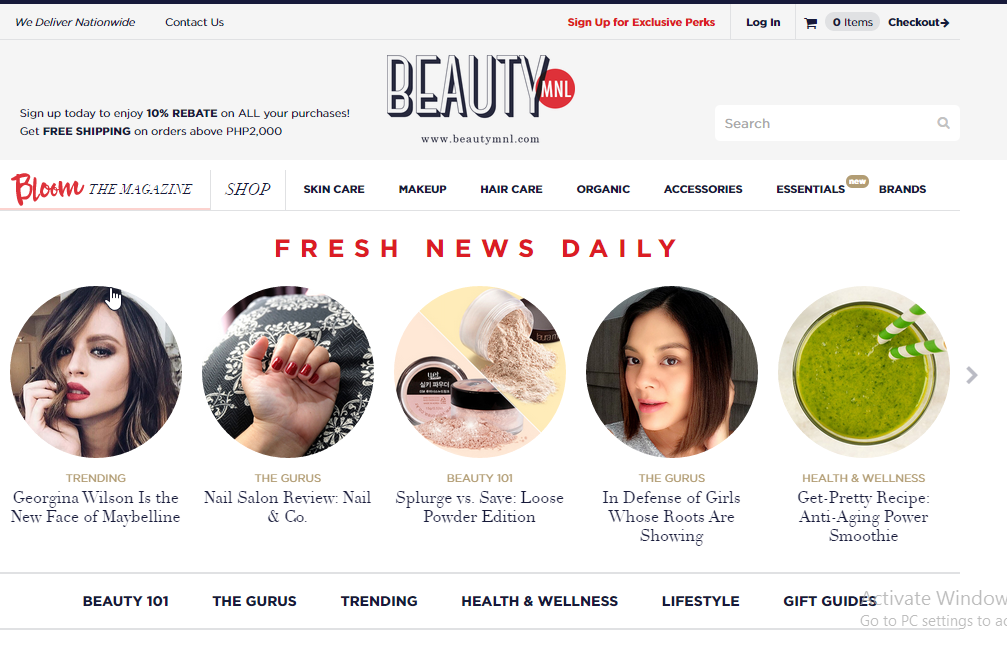1007x661 pixels.
Task: Select the SKIN CARE menu
Action: point(334,189)
